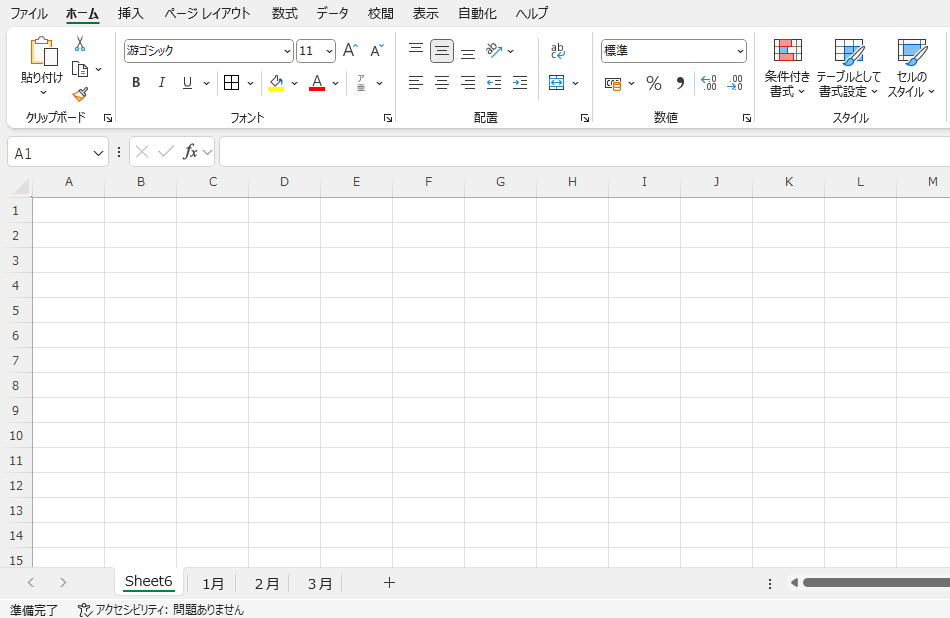Image resolution: width=950 pixels, height=618 pixels.
Task: Switch to the 挿入 tab
Action: pos(130,13)
